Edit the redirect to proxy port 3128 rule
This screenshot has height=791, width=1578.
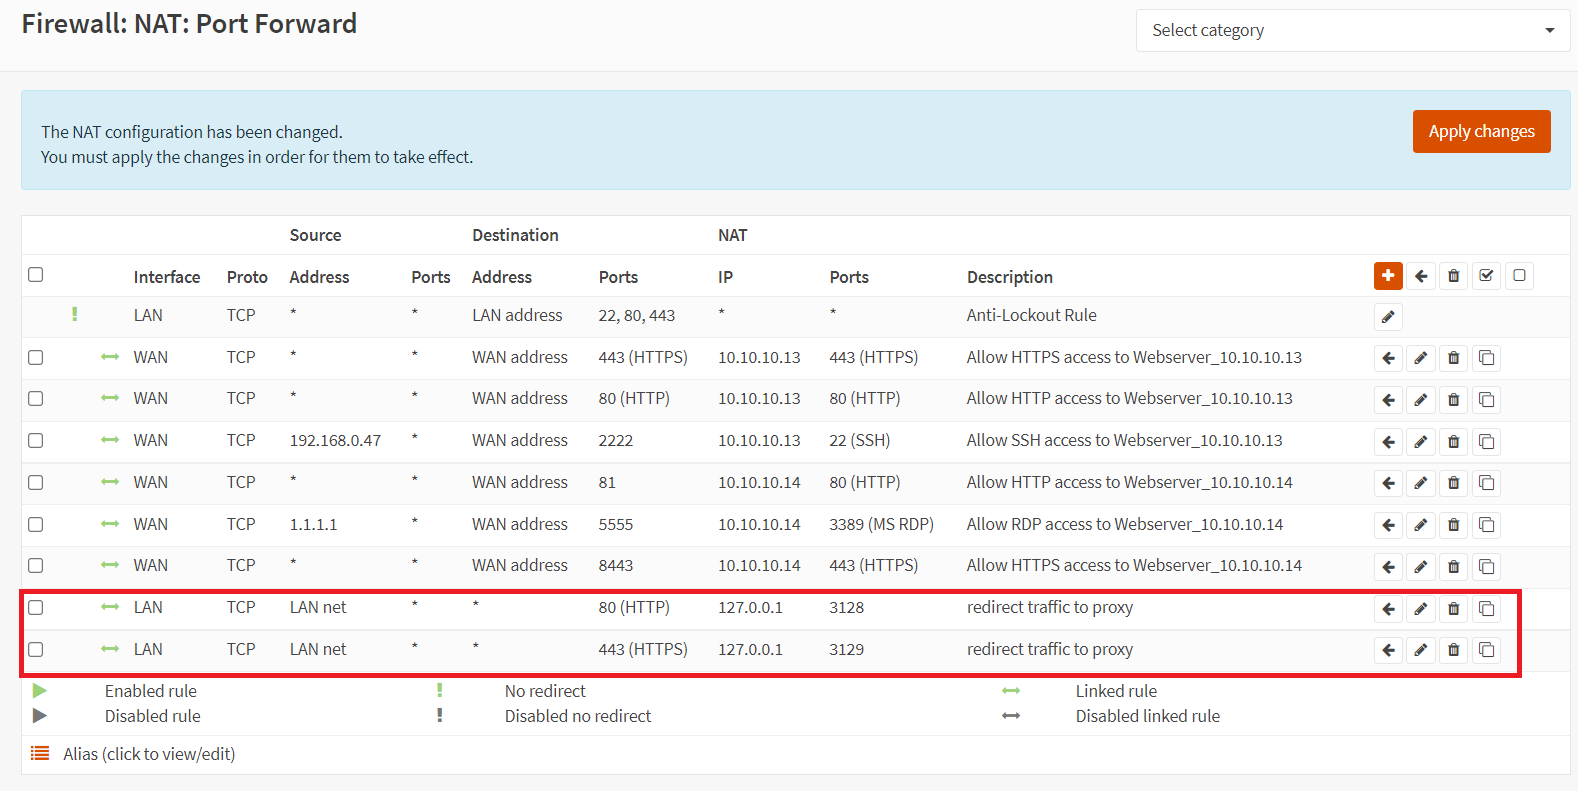point(1421,608)
